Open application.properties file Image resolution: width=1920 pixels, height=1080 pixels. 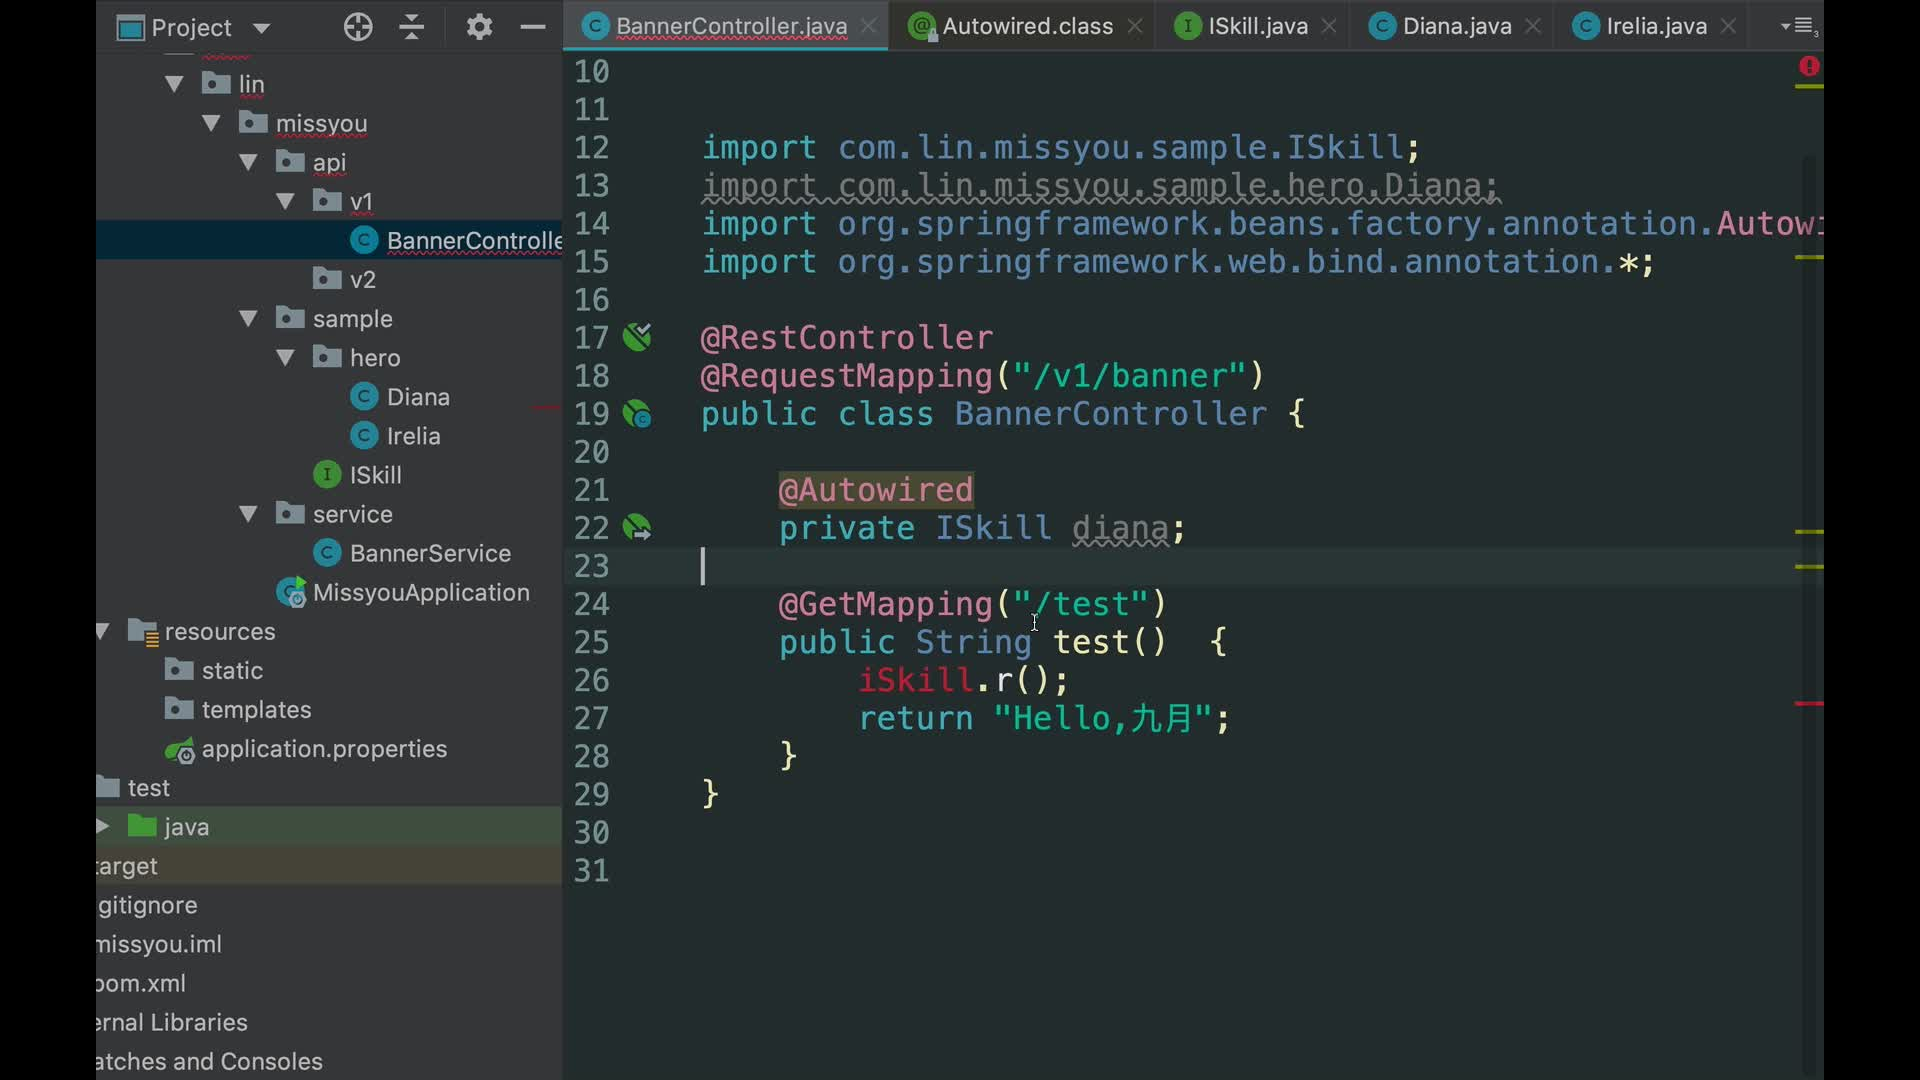tap(324, 749)
